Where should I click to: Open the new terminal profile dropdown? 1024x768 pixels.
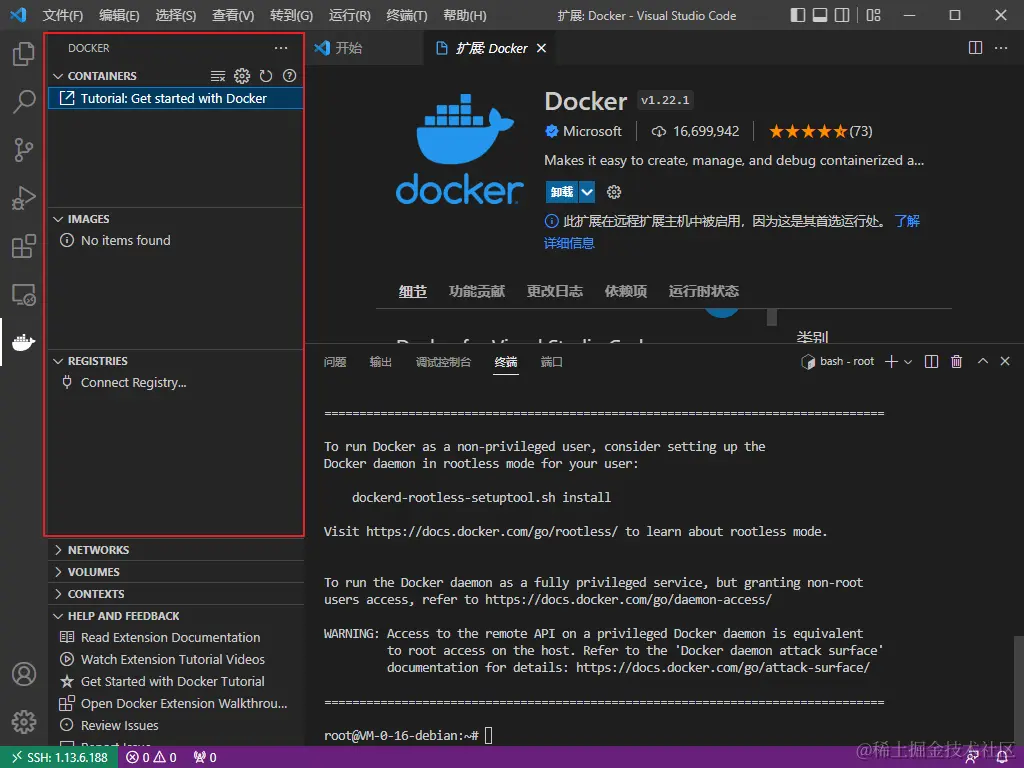(x=908, y=362)
